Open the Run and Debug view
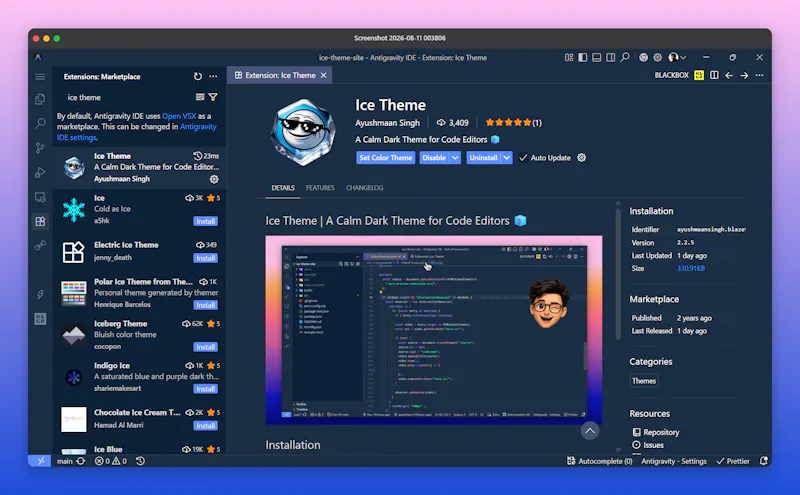The width and height of the screenshot is (800, 495). coord(40,172)
